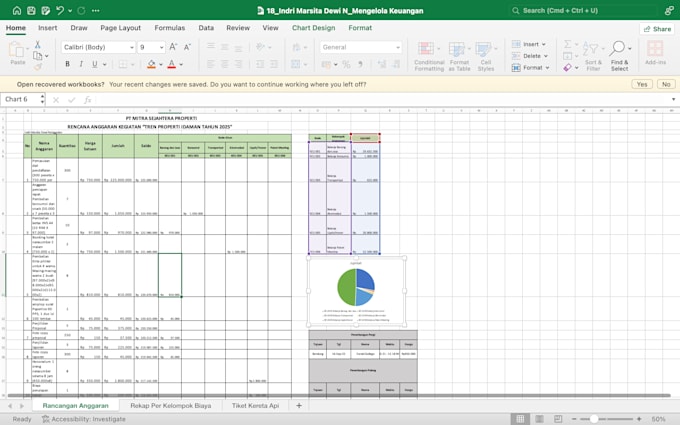Click the Insert Function fx icon
Image resolution: width=680 pixels, height=425 pixels.
(x=87, y=100)
